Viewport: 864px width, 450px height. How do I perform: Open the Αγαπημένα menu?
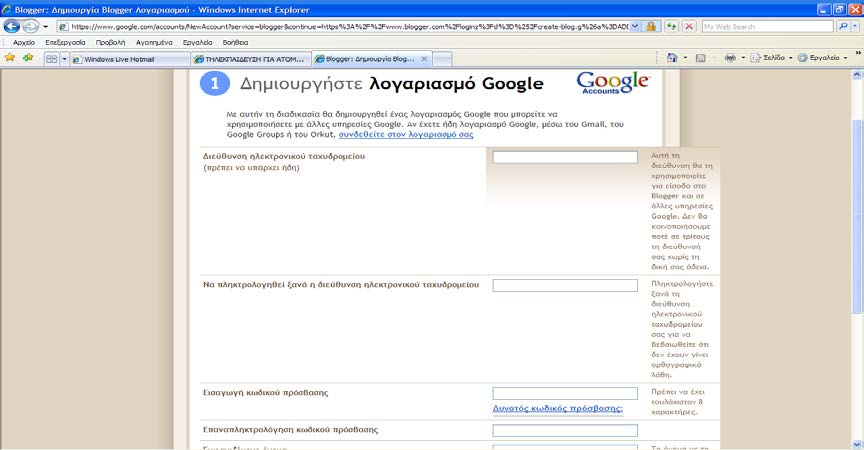(154, 42)
